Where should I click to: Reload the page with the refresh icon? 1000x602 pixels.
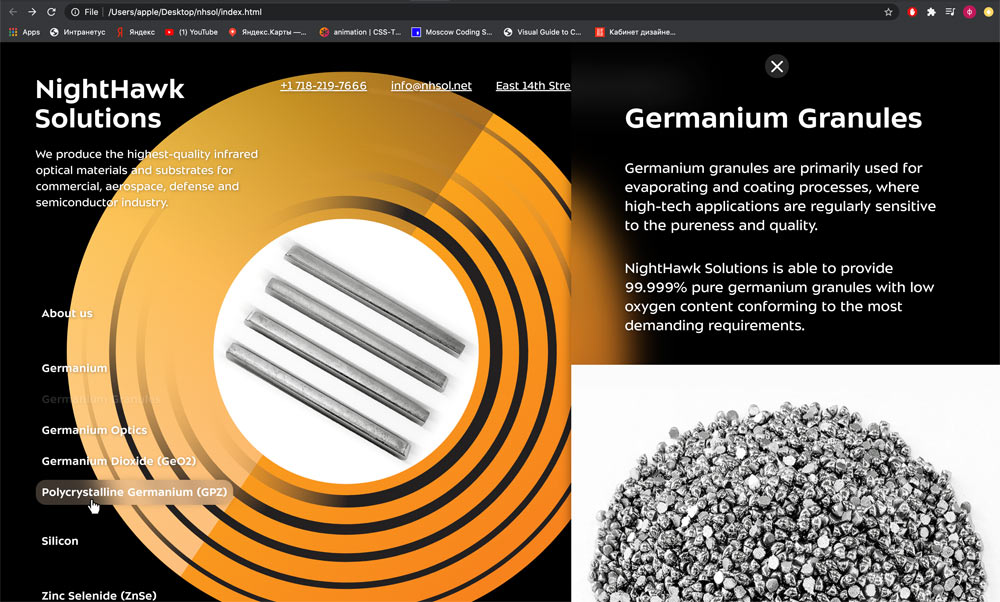click(52, 12)
